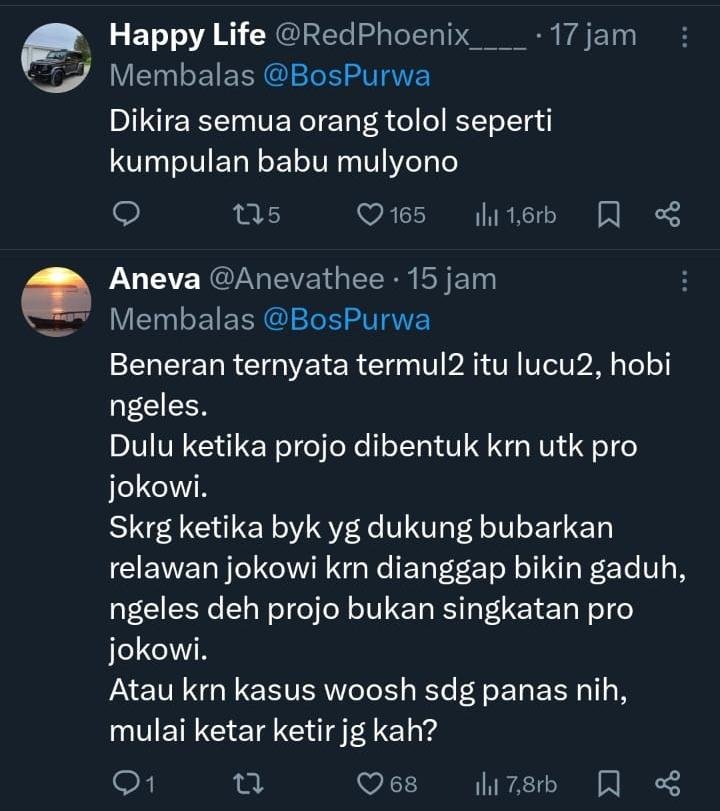
Task: Open Happy Life's profile picture
Action: point(56,57)
